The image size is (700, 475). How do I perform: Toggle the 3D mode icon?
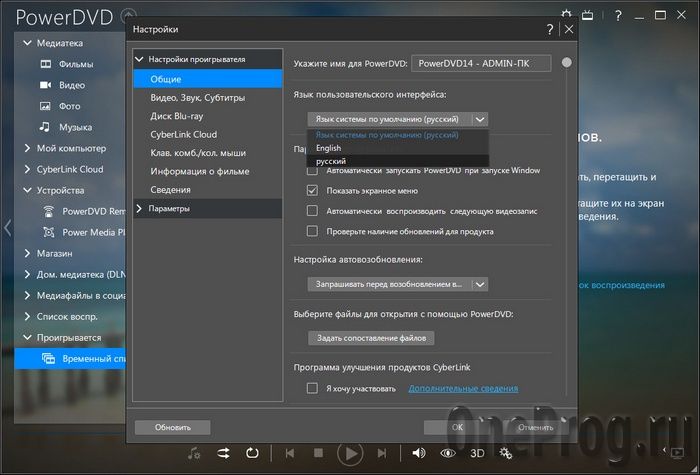(478, 454)
